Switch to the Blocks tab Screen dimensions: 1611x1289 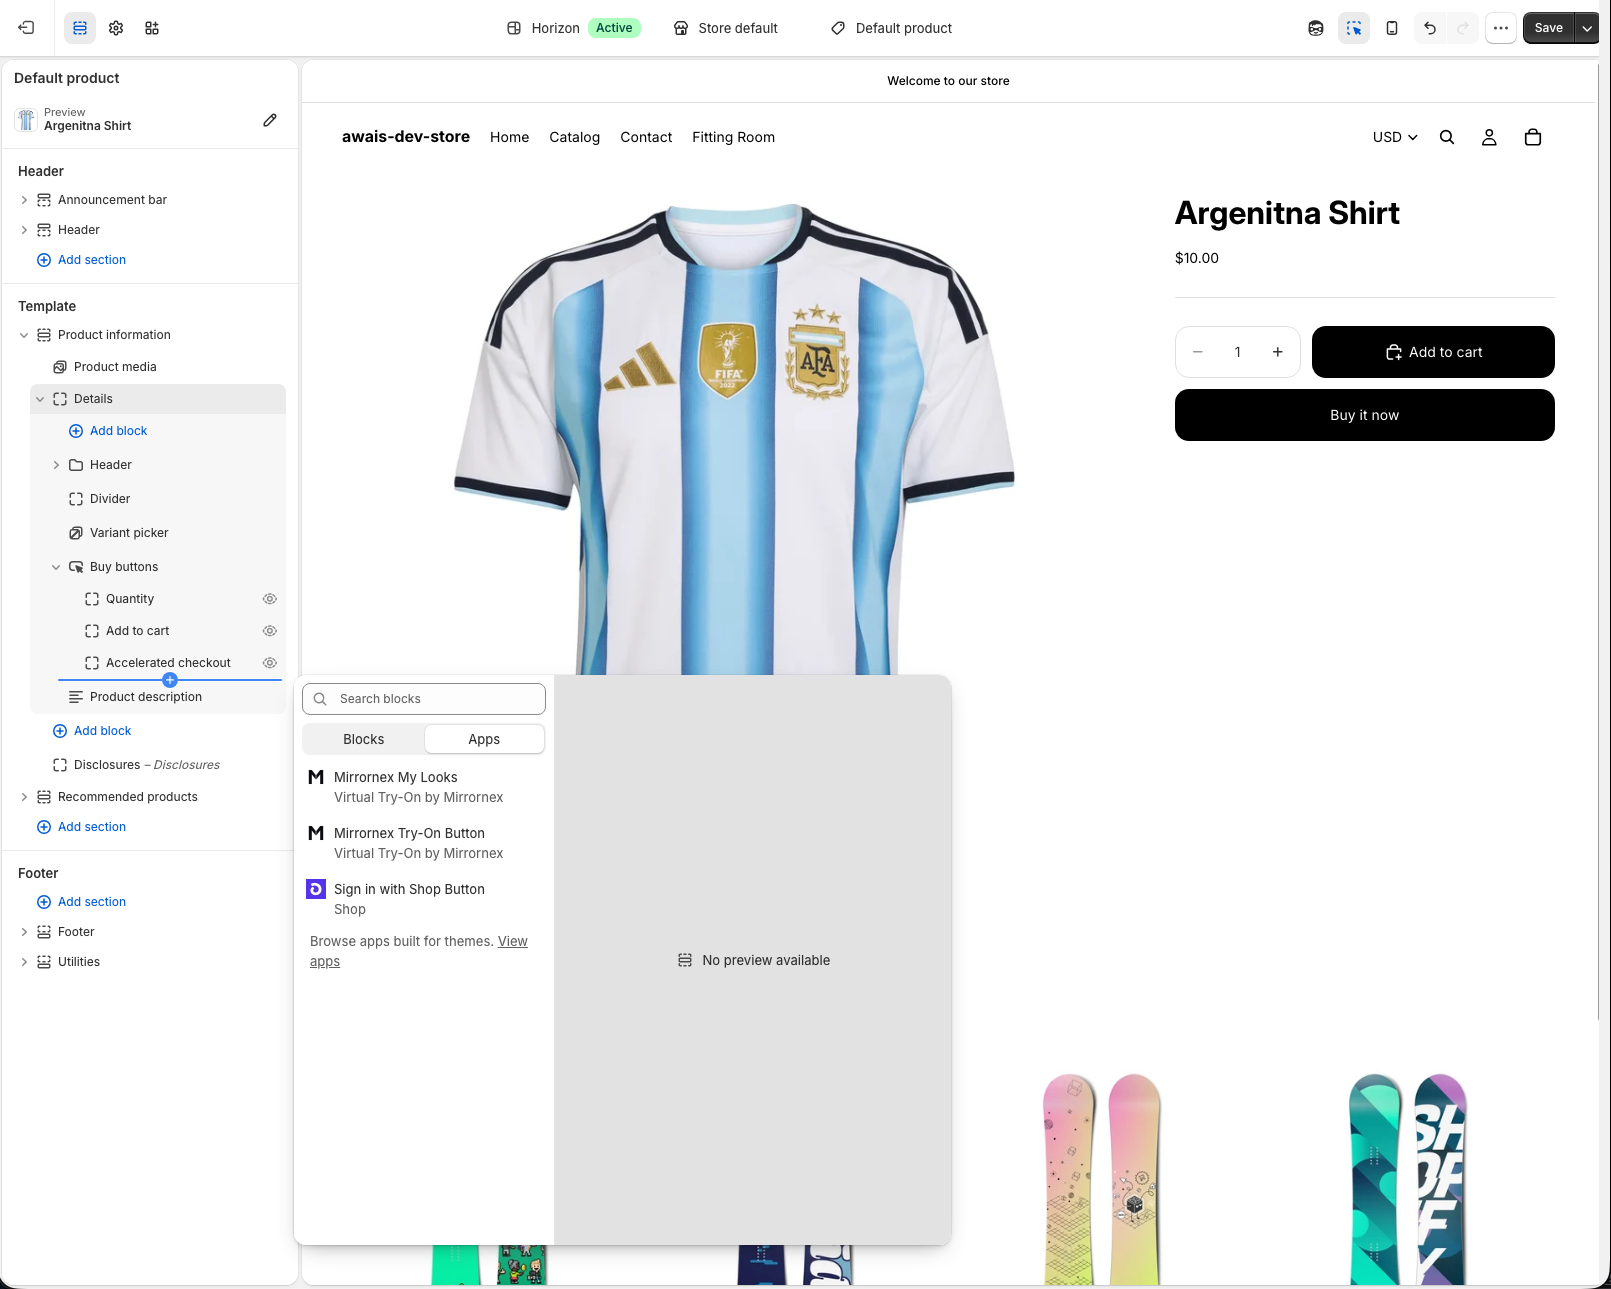click(364, 739)
